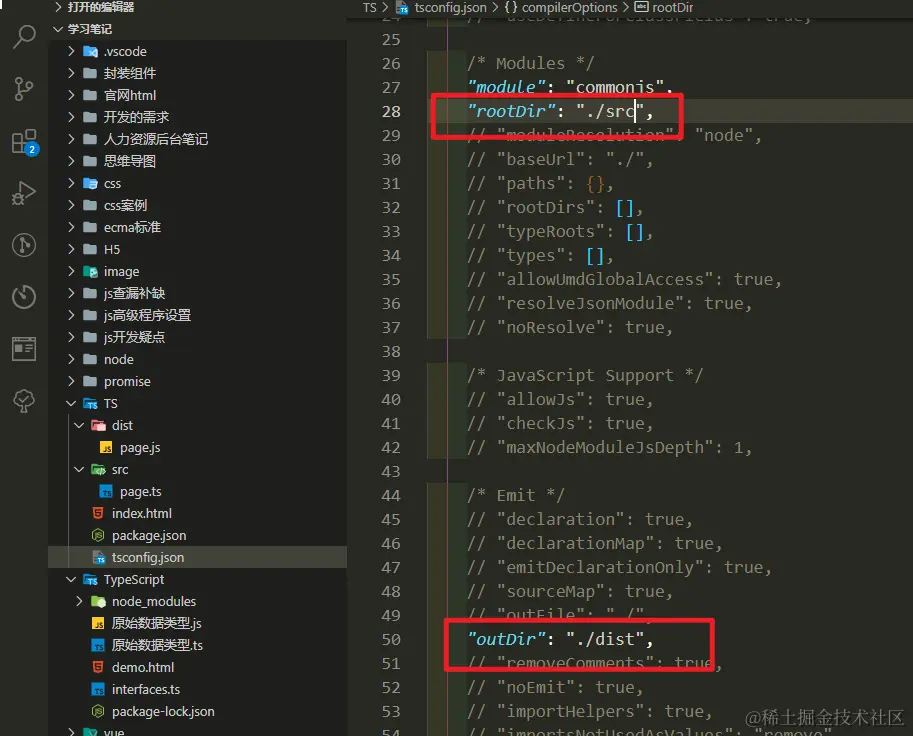The height and width of the screenshot is (736, 913).
Task: Open the Source Control view
Action: [24, 89]
